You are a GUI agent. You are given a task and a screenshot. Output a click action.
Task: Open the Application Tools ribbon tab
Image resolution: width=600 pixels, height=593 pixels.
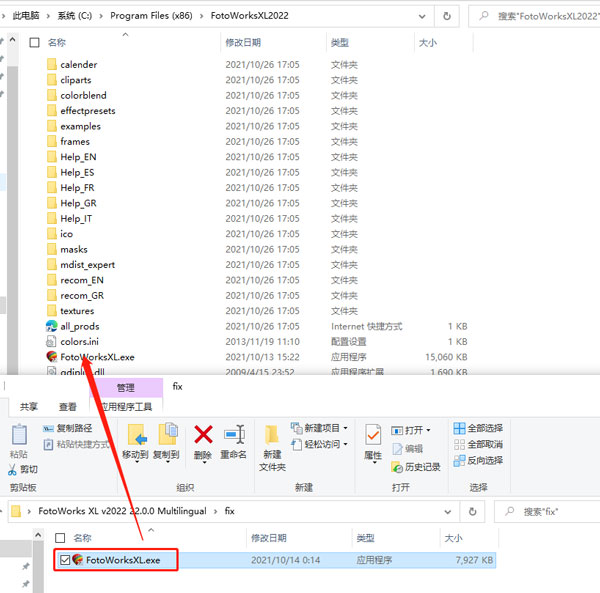click(x=127, y=407)
